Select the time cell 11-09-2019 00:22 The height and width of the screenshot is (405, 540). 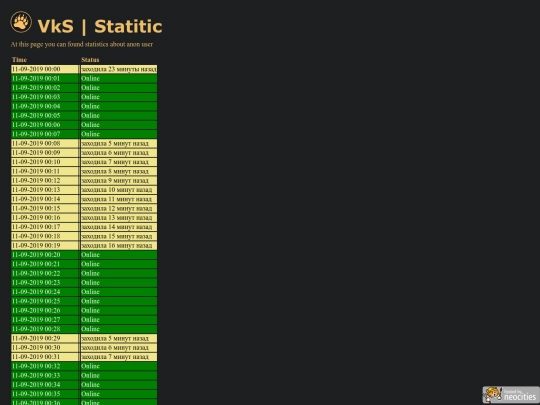coord(45,273)
